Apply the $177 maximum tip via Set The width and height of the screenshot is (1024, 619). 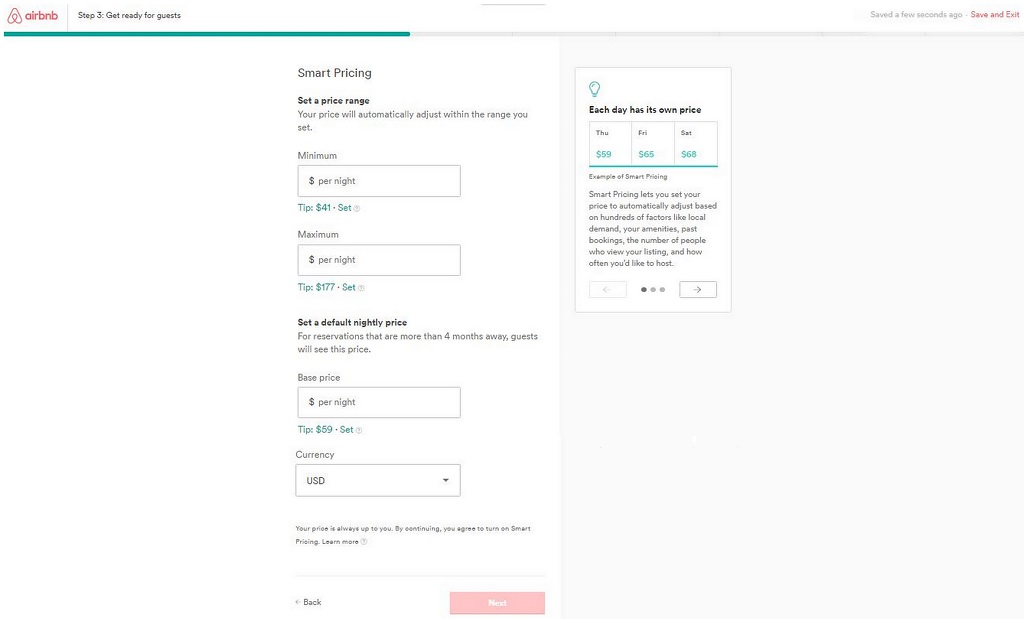[x=349, y=287]
